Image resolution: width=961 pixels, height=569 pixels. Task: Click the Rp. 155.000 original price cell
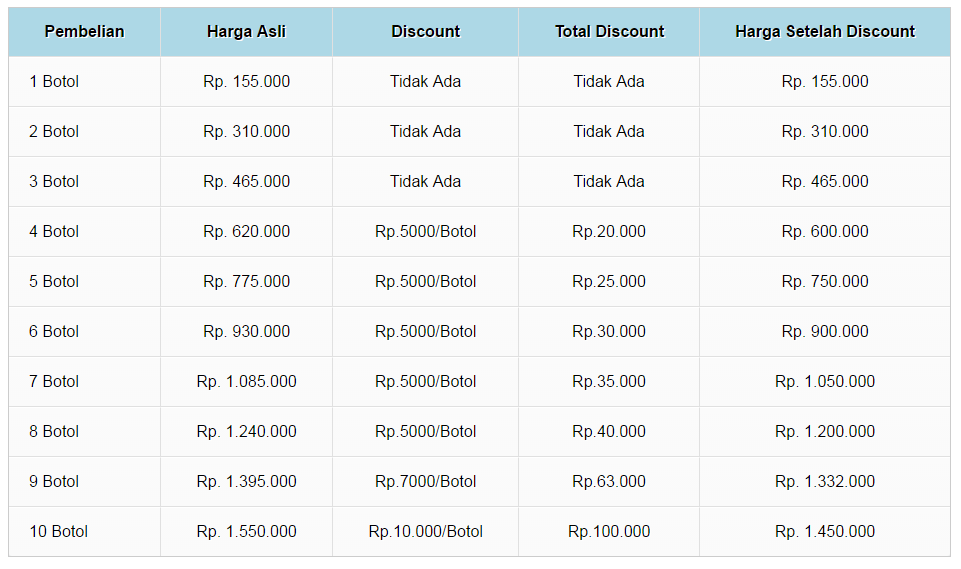pos(246,81)
